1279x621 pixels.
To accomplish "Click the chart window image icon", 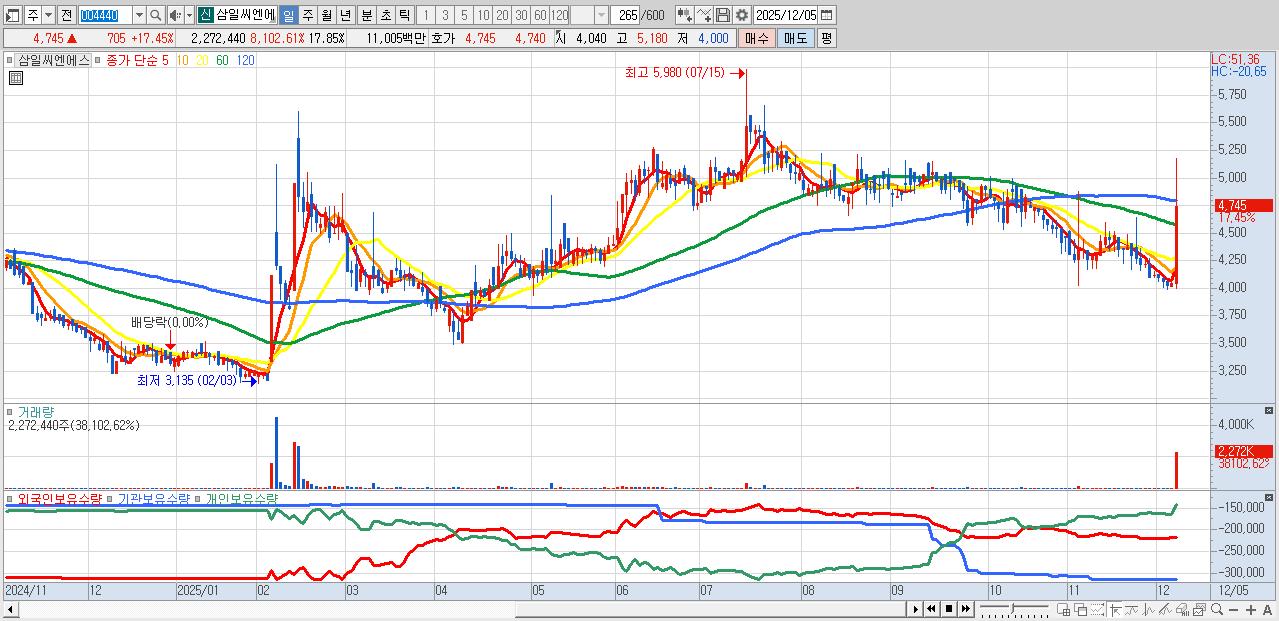I will click(1200, 610).
